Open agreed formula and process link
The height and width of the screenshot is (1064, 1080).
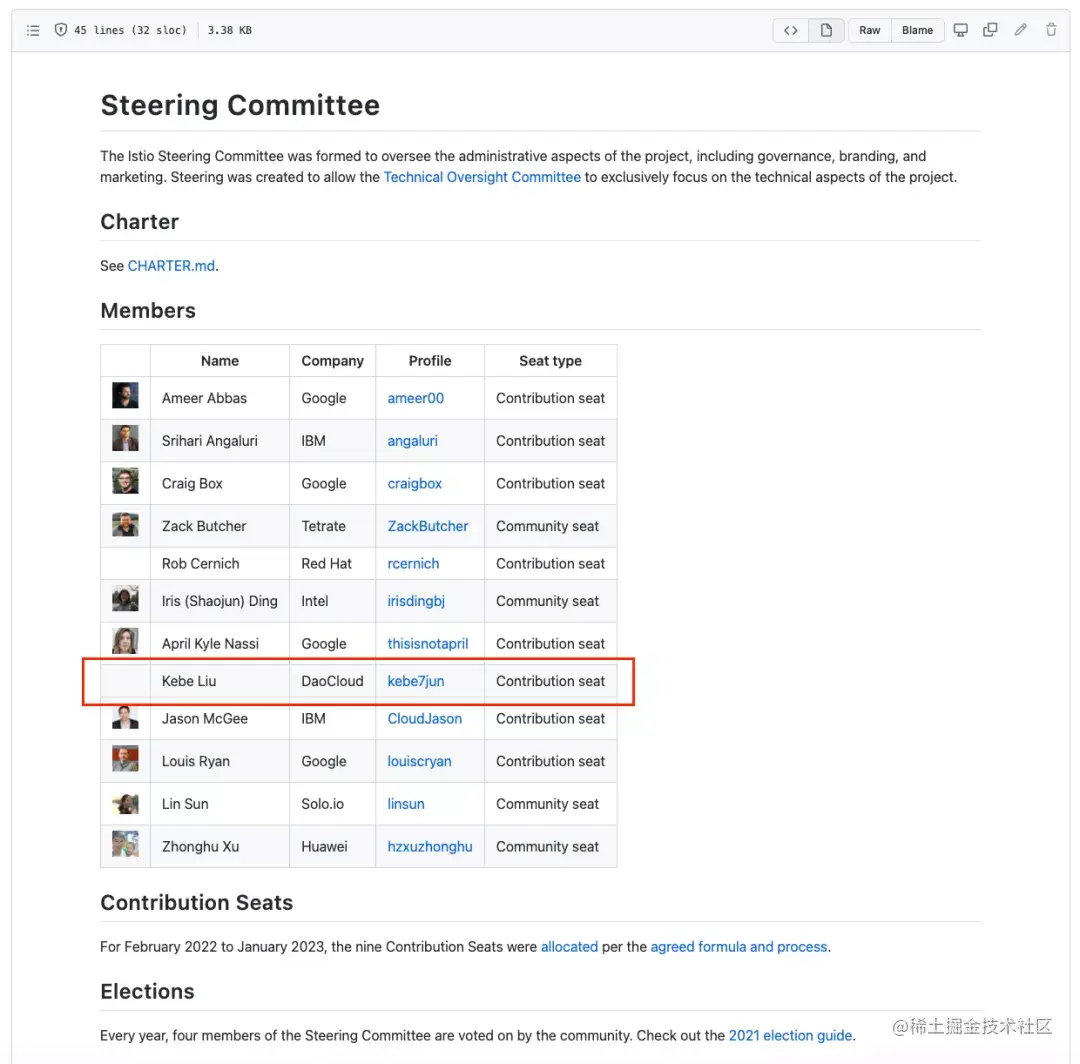pos(738,947)
